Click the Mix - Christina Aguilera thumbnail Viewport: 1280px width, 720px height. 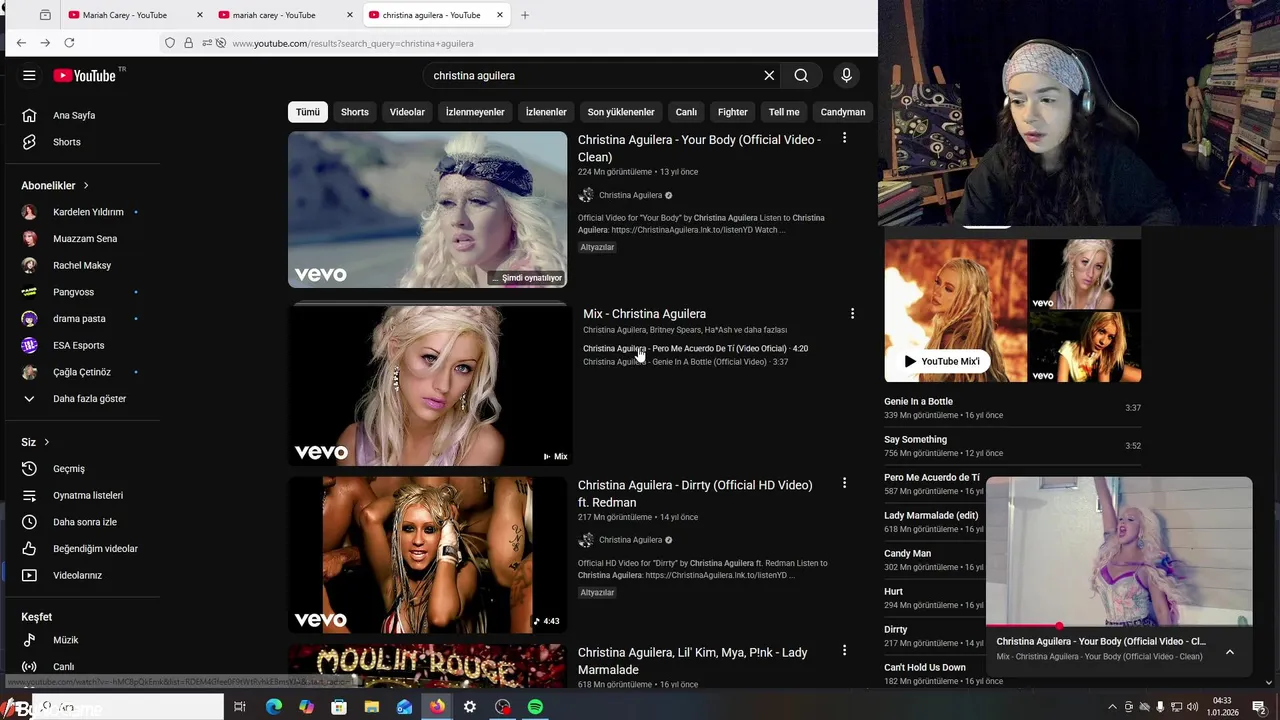[430, 385]
